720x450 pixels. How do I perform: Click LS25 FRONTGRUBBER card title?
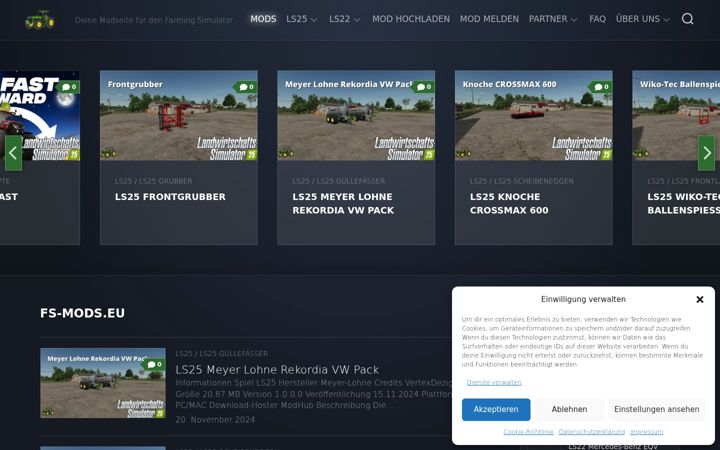[x=170, y=197]
